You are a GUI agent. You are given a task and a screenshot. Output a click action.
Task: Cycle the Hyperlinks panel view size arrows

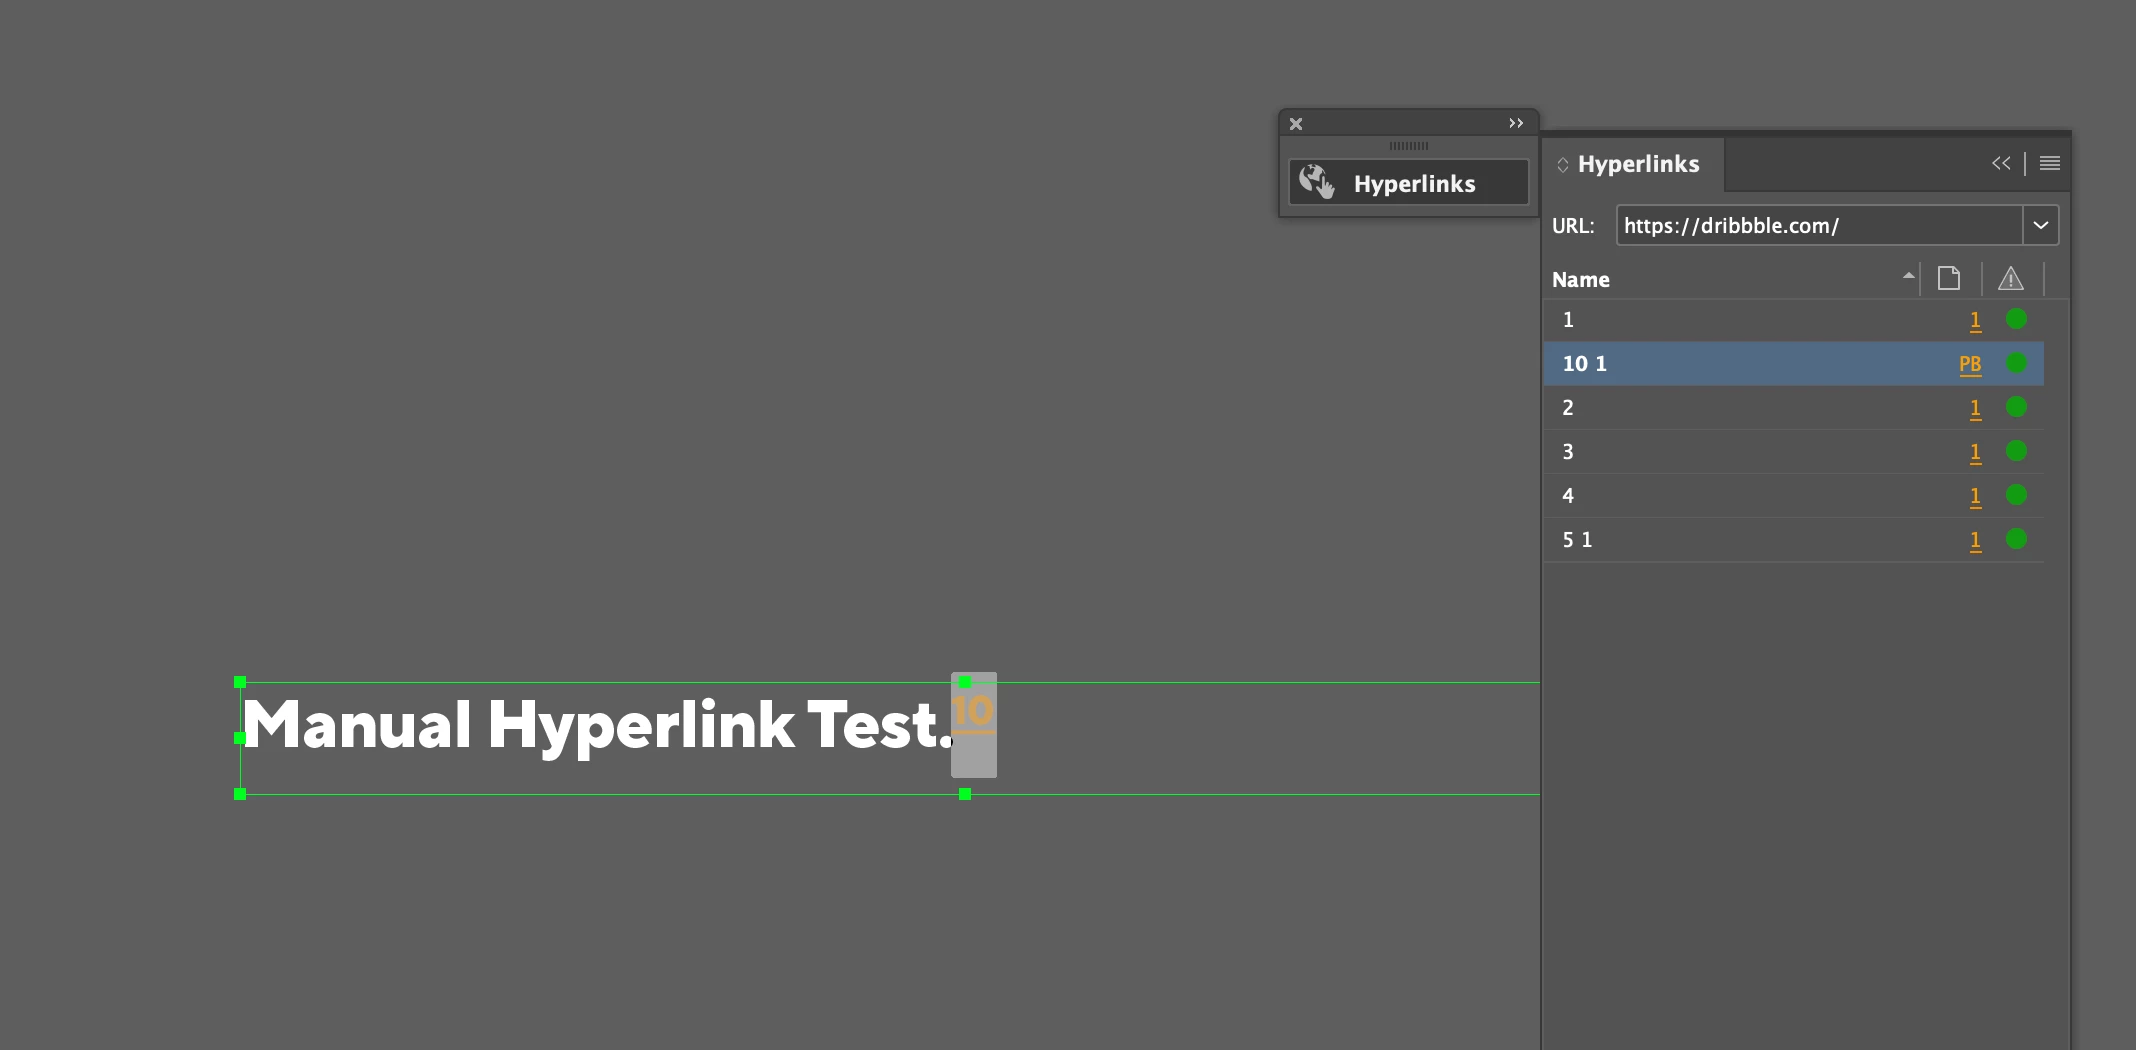pos(1563,165)
